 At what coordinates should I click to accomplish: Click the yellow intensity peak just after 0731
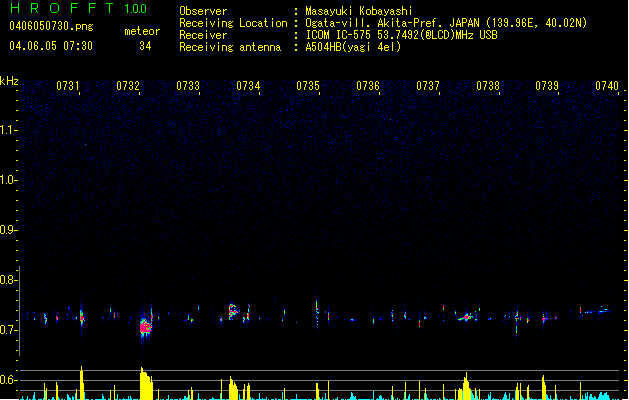pyautogui.click(x=81, y=383)
